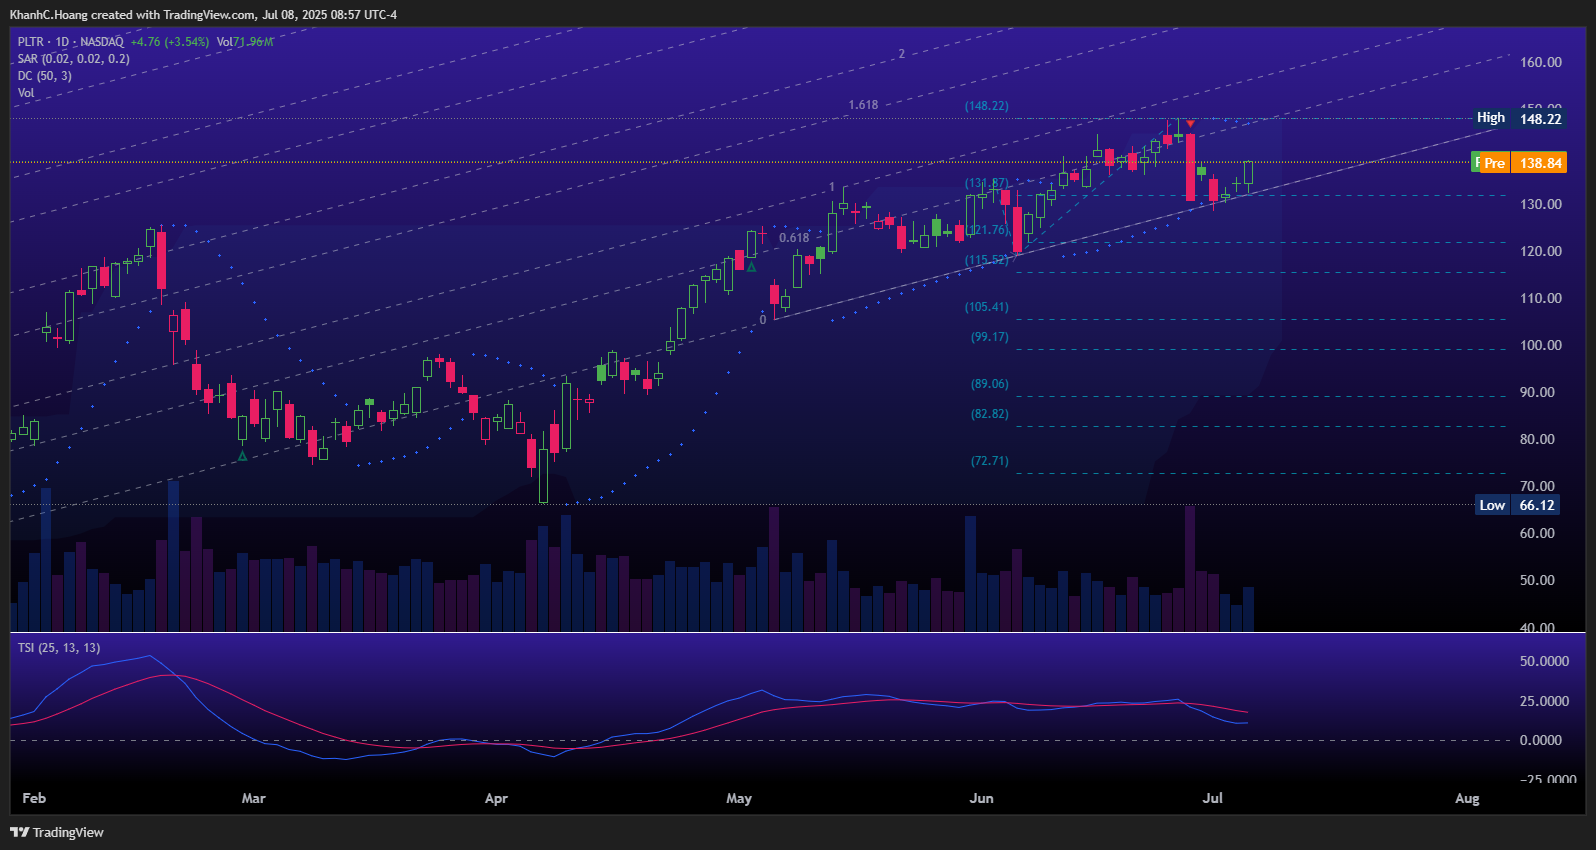Click the 130.00 price axis label

click(1541, 204)
